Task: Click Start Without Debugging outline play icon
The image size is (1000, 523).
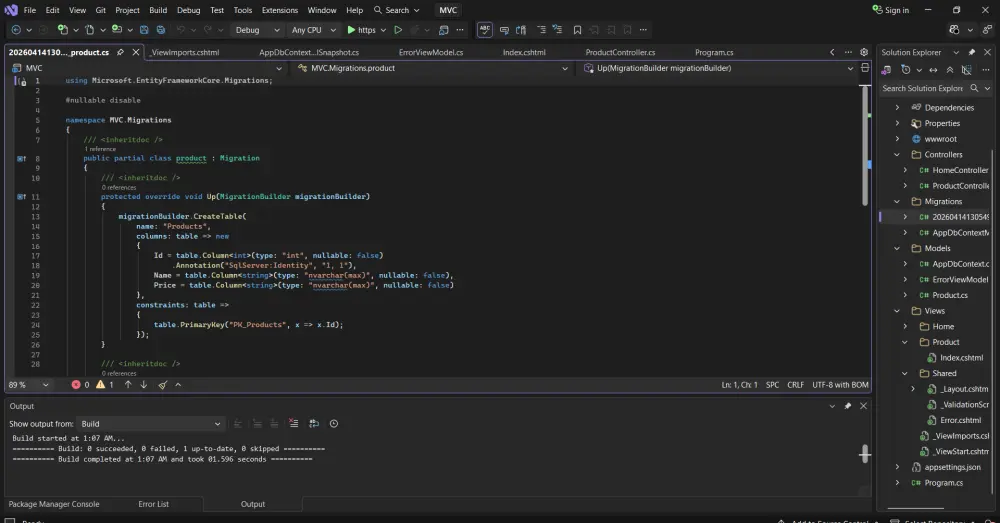Action: pyautogui.click(x=398, y=30)
